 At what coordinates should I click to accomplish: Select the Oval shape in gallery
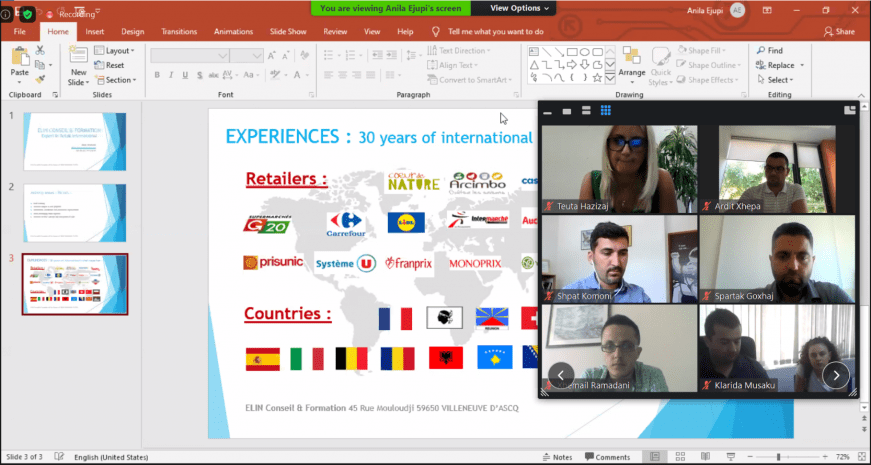(585, 52)
